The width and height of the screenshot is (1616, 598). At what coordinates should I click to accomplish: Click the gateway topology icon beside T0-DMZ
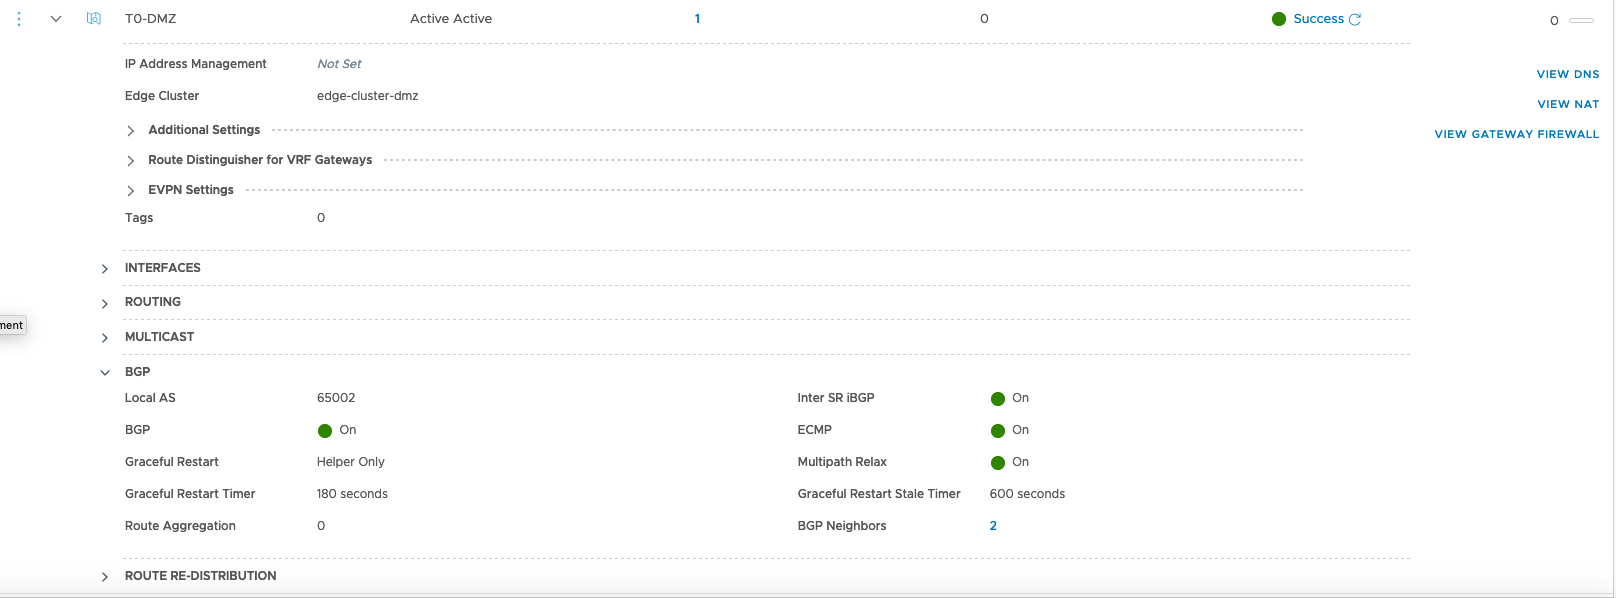[x=94, y=19]
